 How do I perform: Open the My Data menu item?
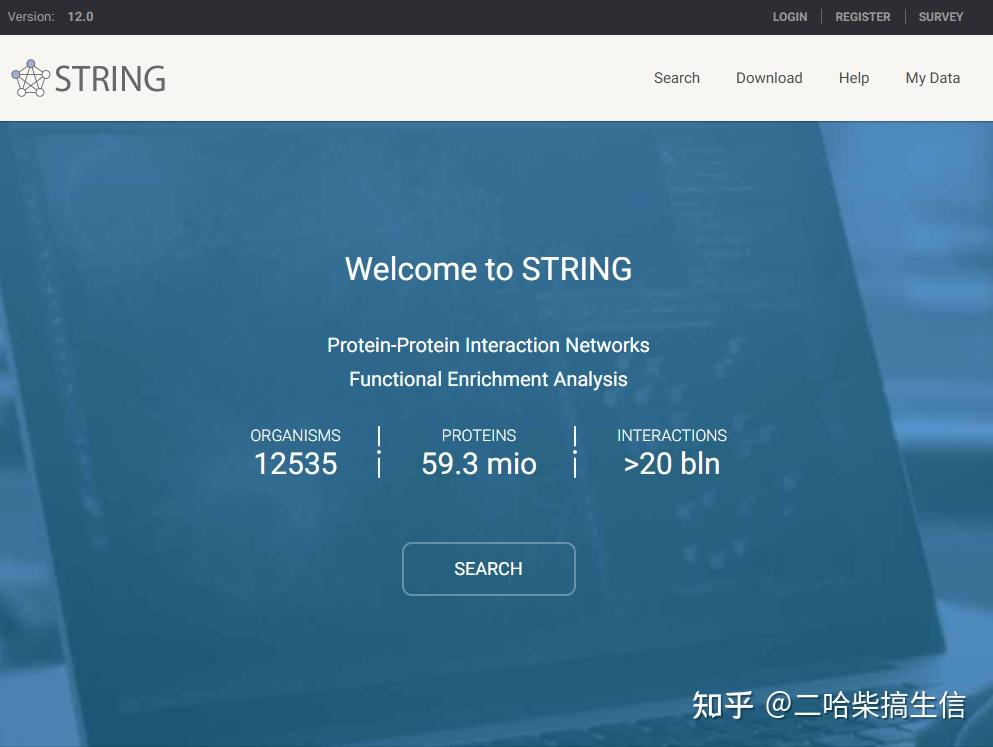tap(932, 78)
